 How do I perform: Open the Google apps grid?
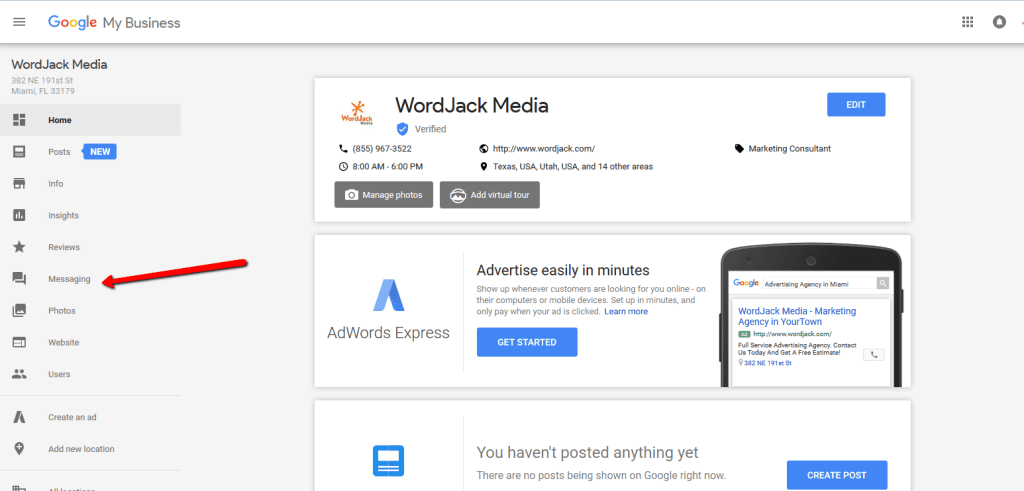[968, 22]
